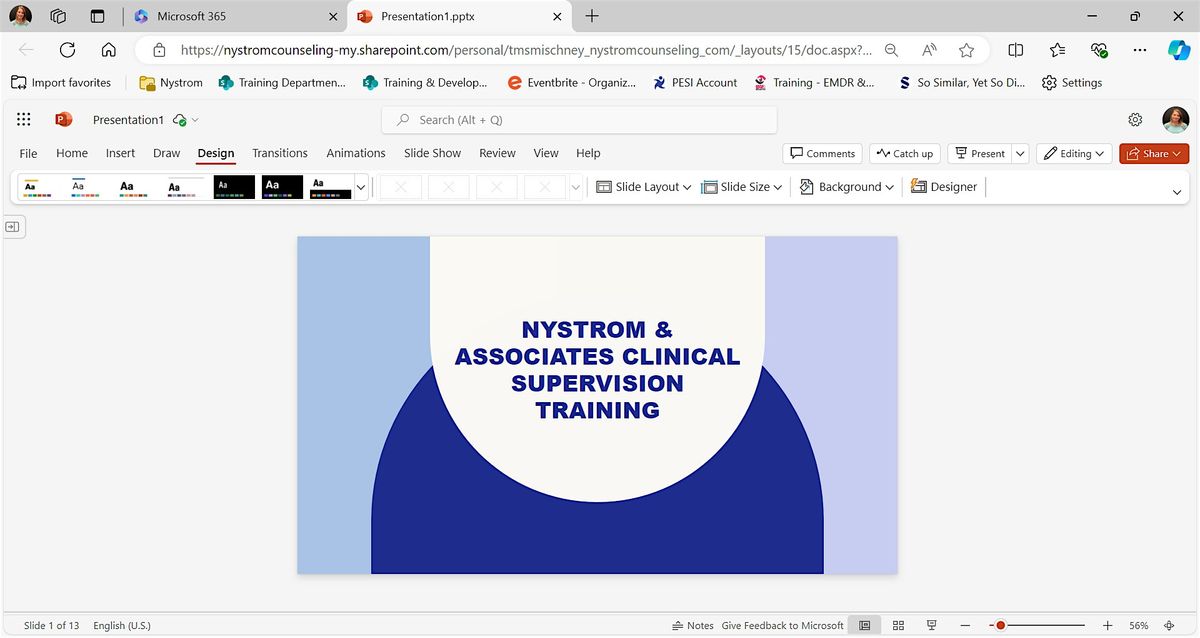Open PowerPoint settings gear icon
Viewport: 1200px width, 638px height.
[x=1135, y=119]
